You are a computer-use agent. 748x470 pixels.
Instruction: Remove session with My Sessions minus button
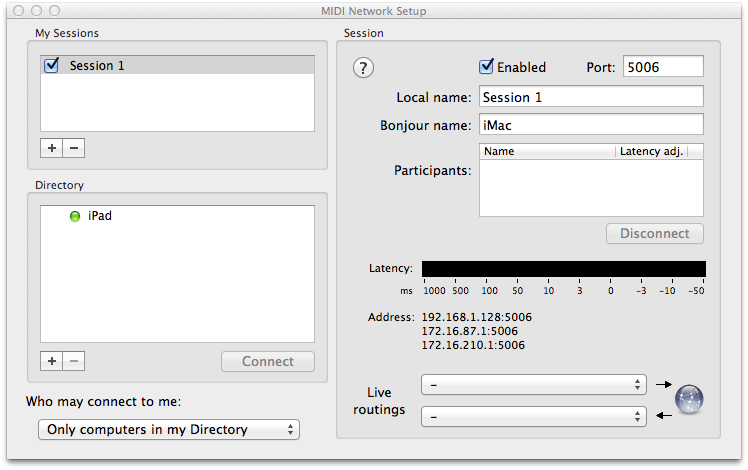(x=74, y=148)
